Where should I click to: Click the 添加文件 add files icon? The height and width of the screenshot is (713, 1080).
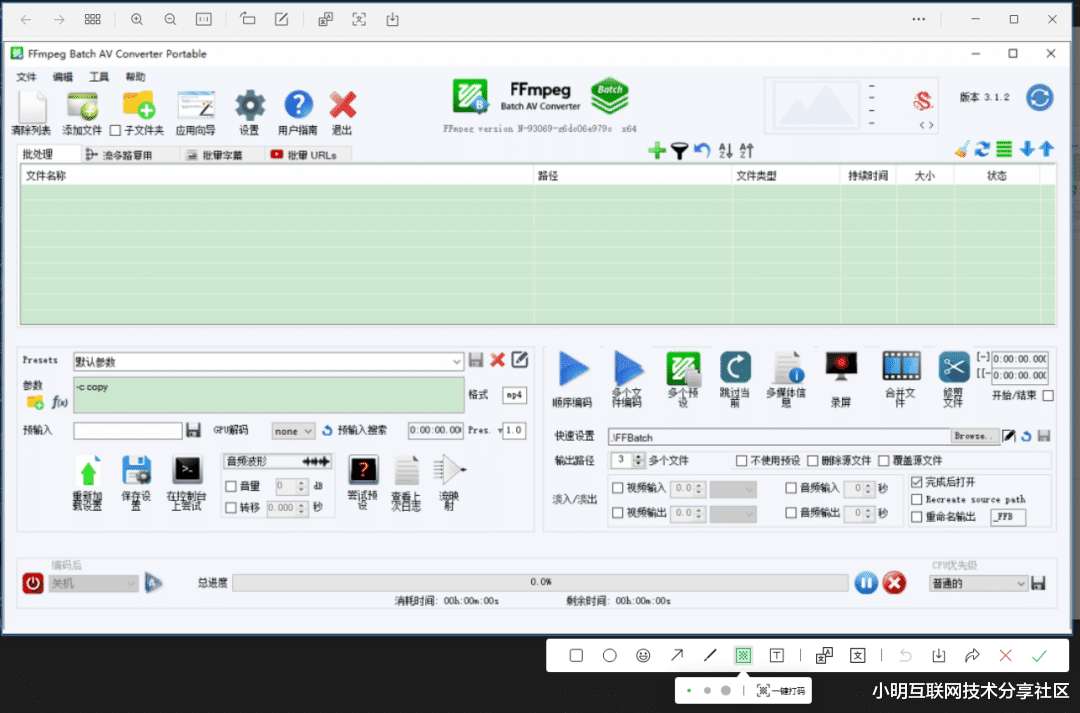click(83, 107)
